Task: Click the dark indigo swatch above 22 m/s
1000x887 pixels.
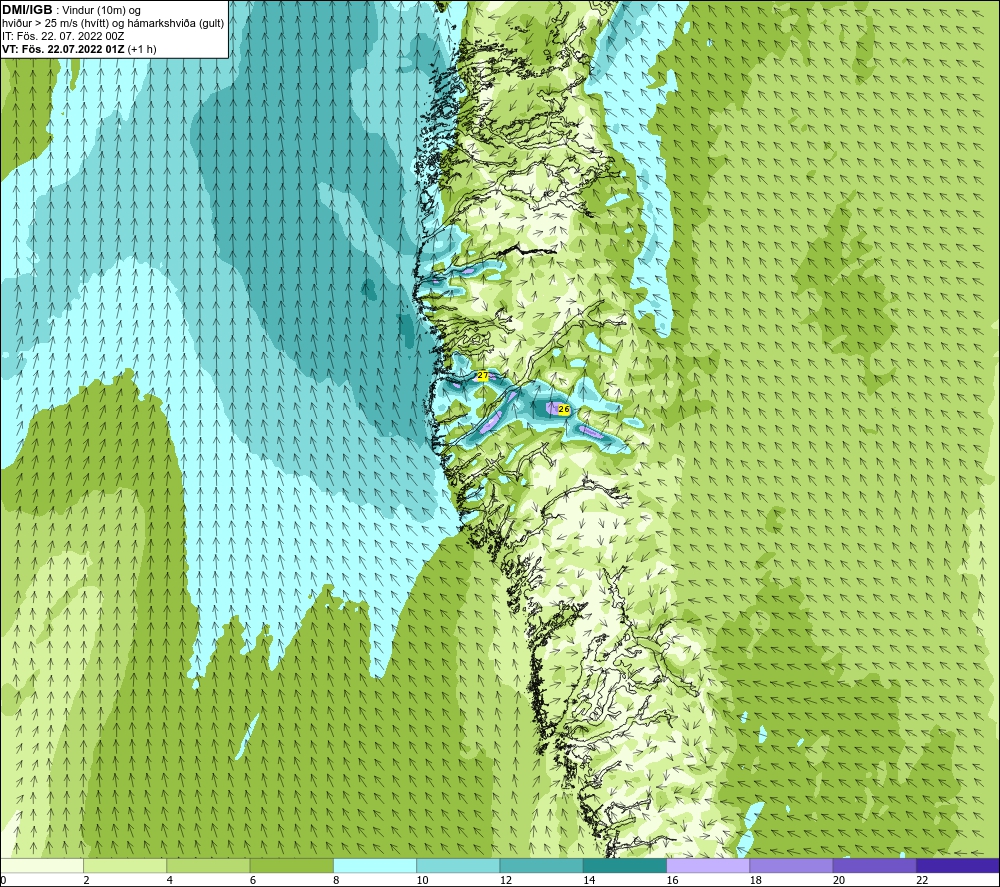Action: 958,865
